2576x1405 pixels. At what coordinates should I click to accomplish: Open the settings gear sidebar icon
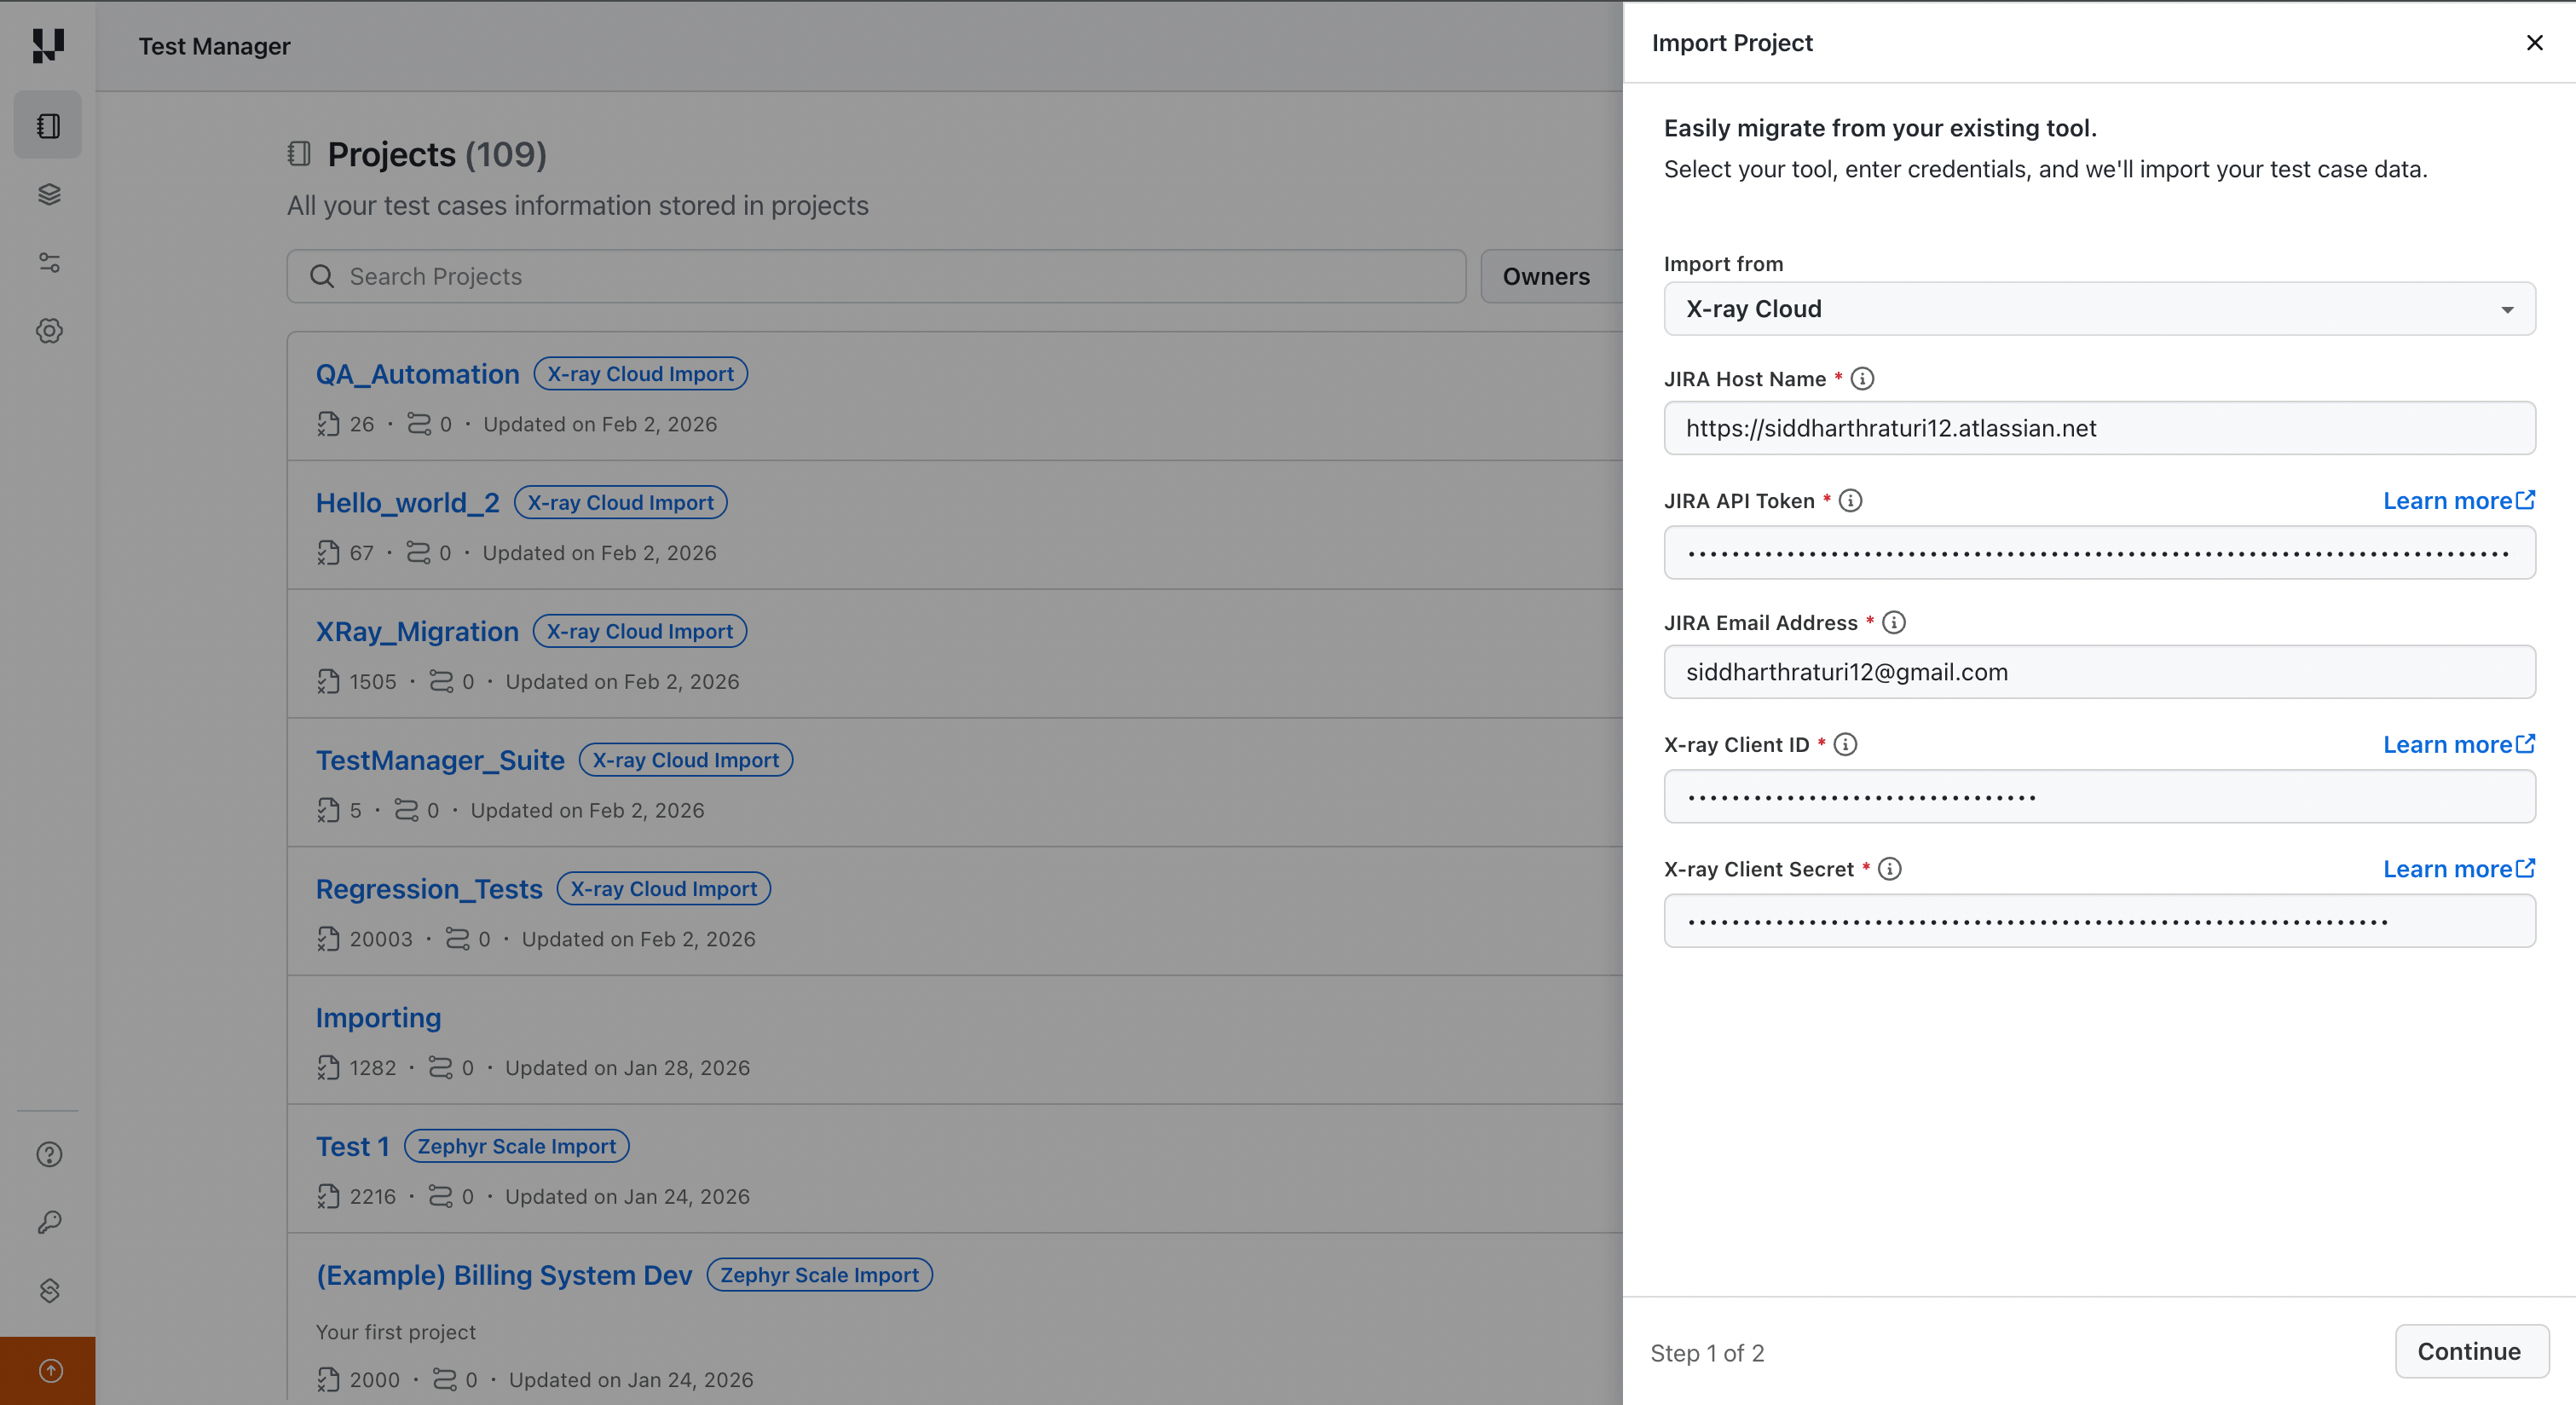coord(49,331)
